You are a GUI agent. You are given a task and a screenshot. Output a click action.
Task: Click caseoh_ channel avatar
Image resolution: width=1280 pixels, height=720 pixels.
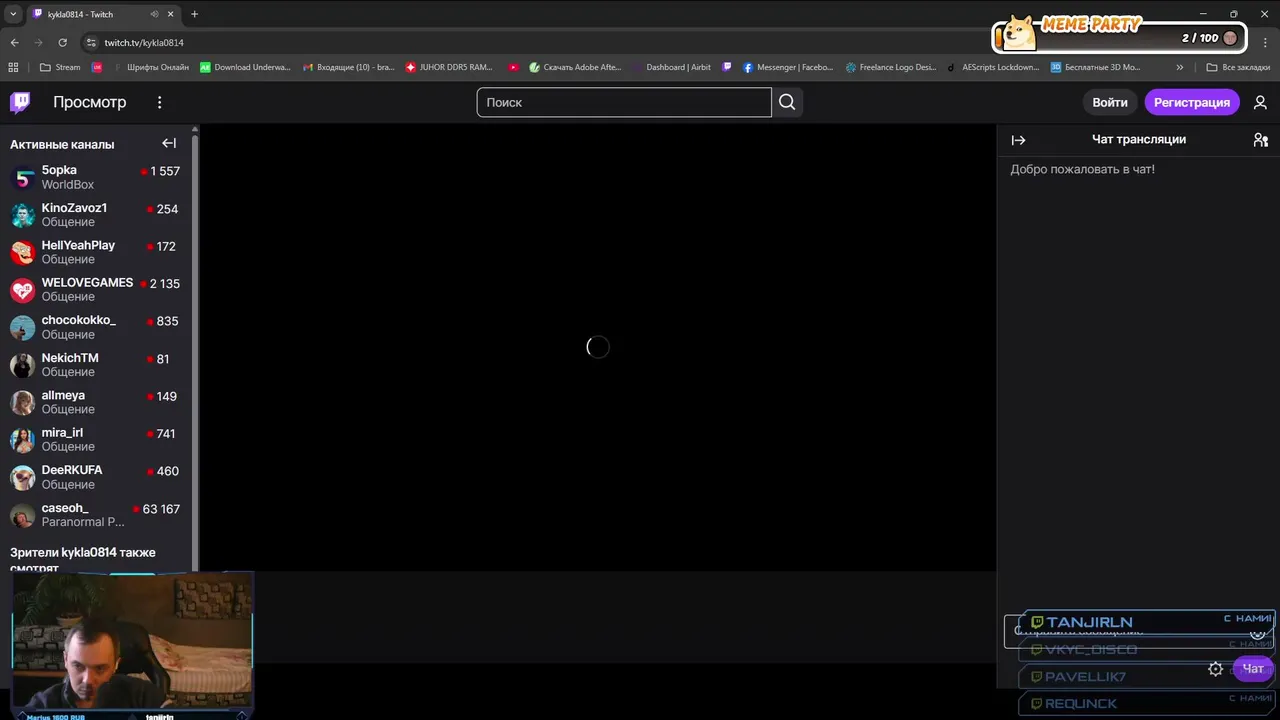pyautogui.click(x=23, y=515)
